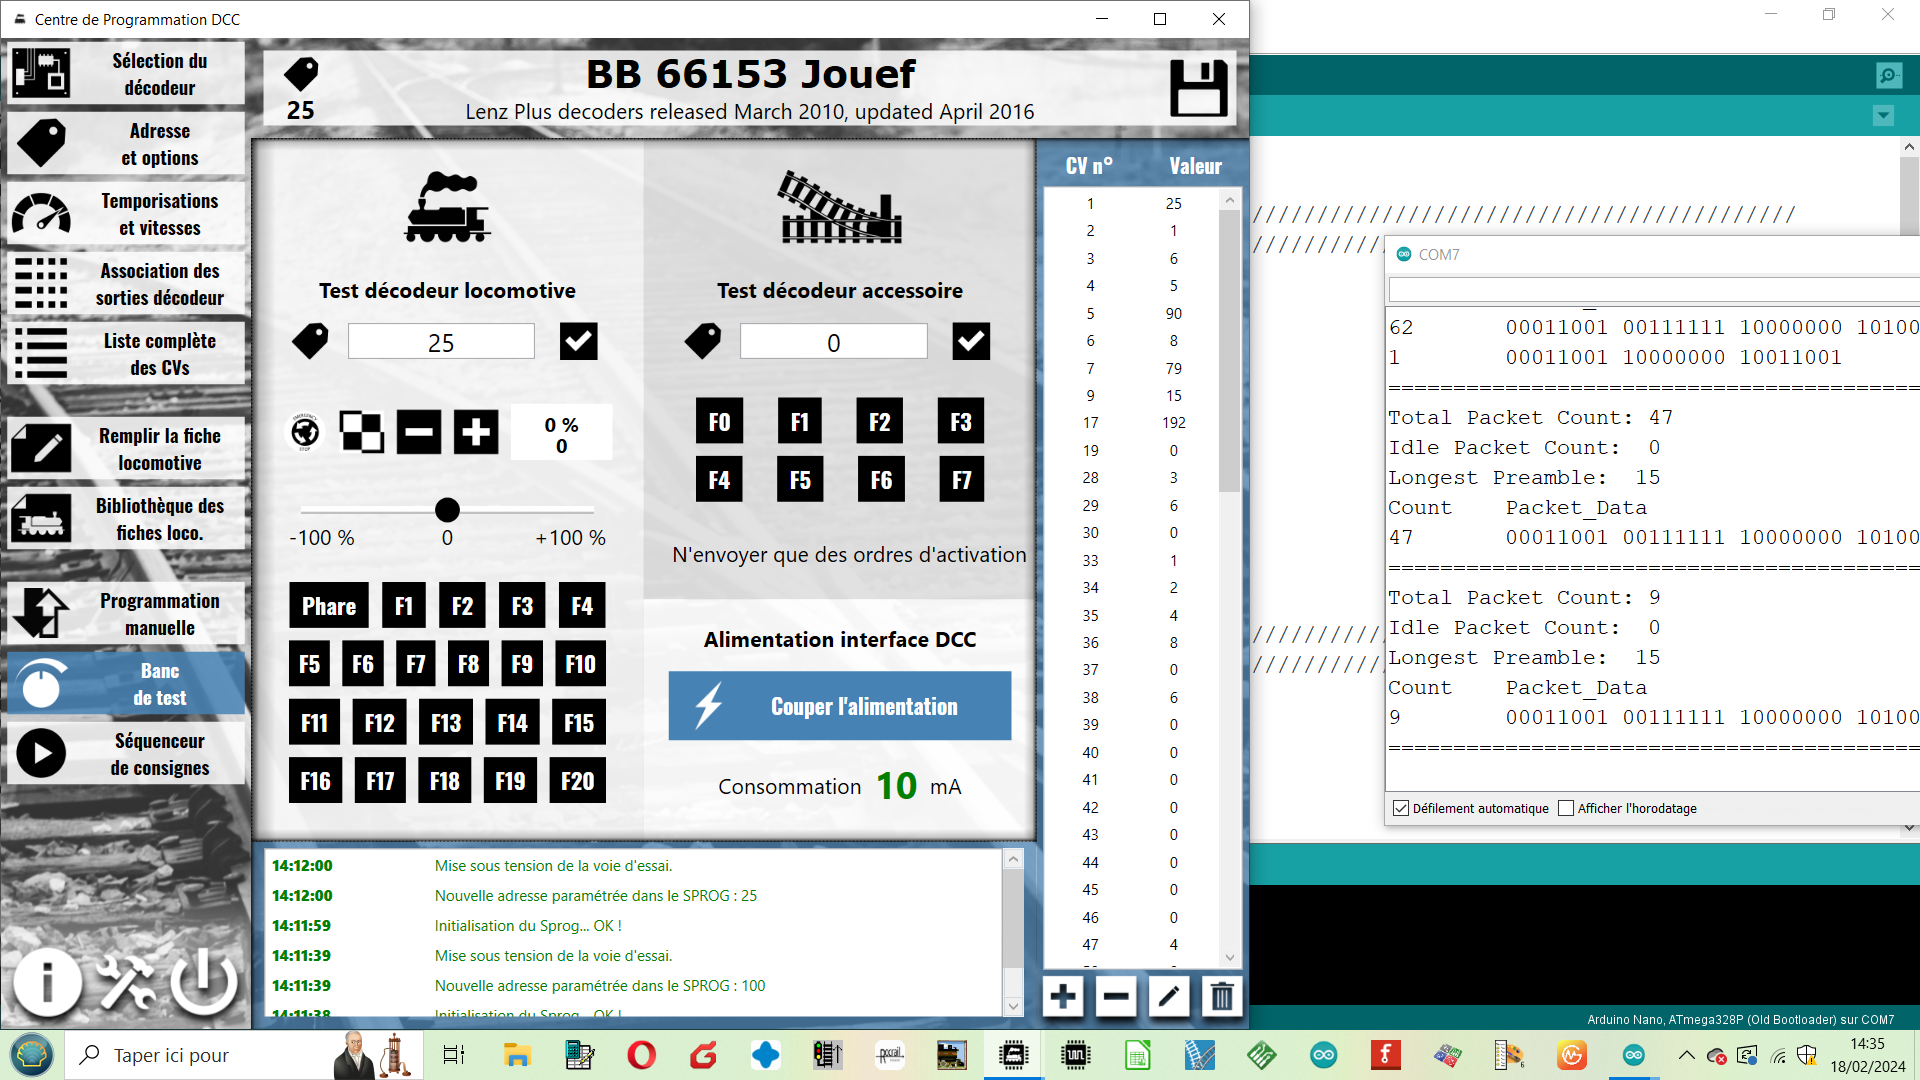
Task: Decrease locomotive speed with minus icon
Action: pos(418,432)
